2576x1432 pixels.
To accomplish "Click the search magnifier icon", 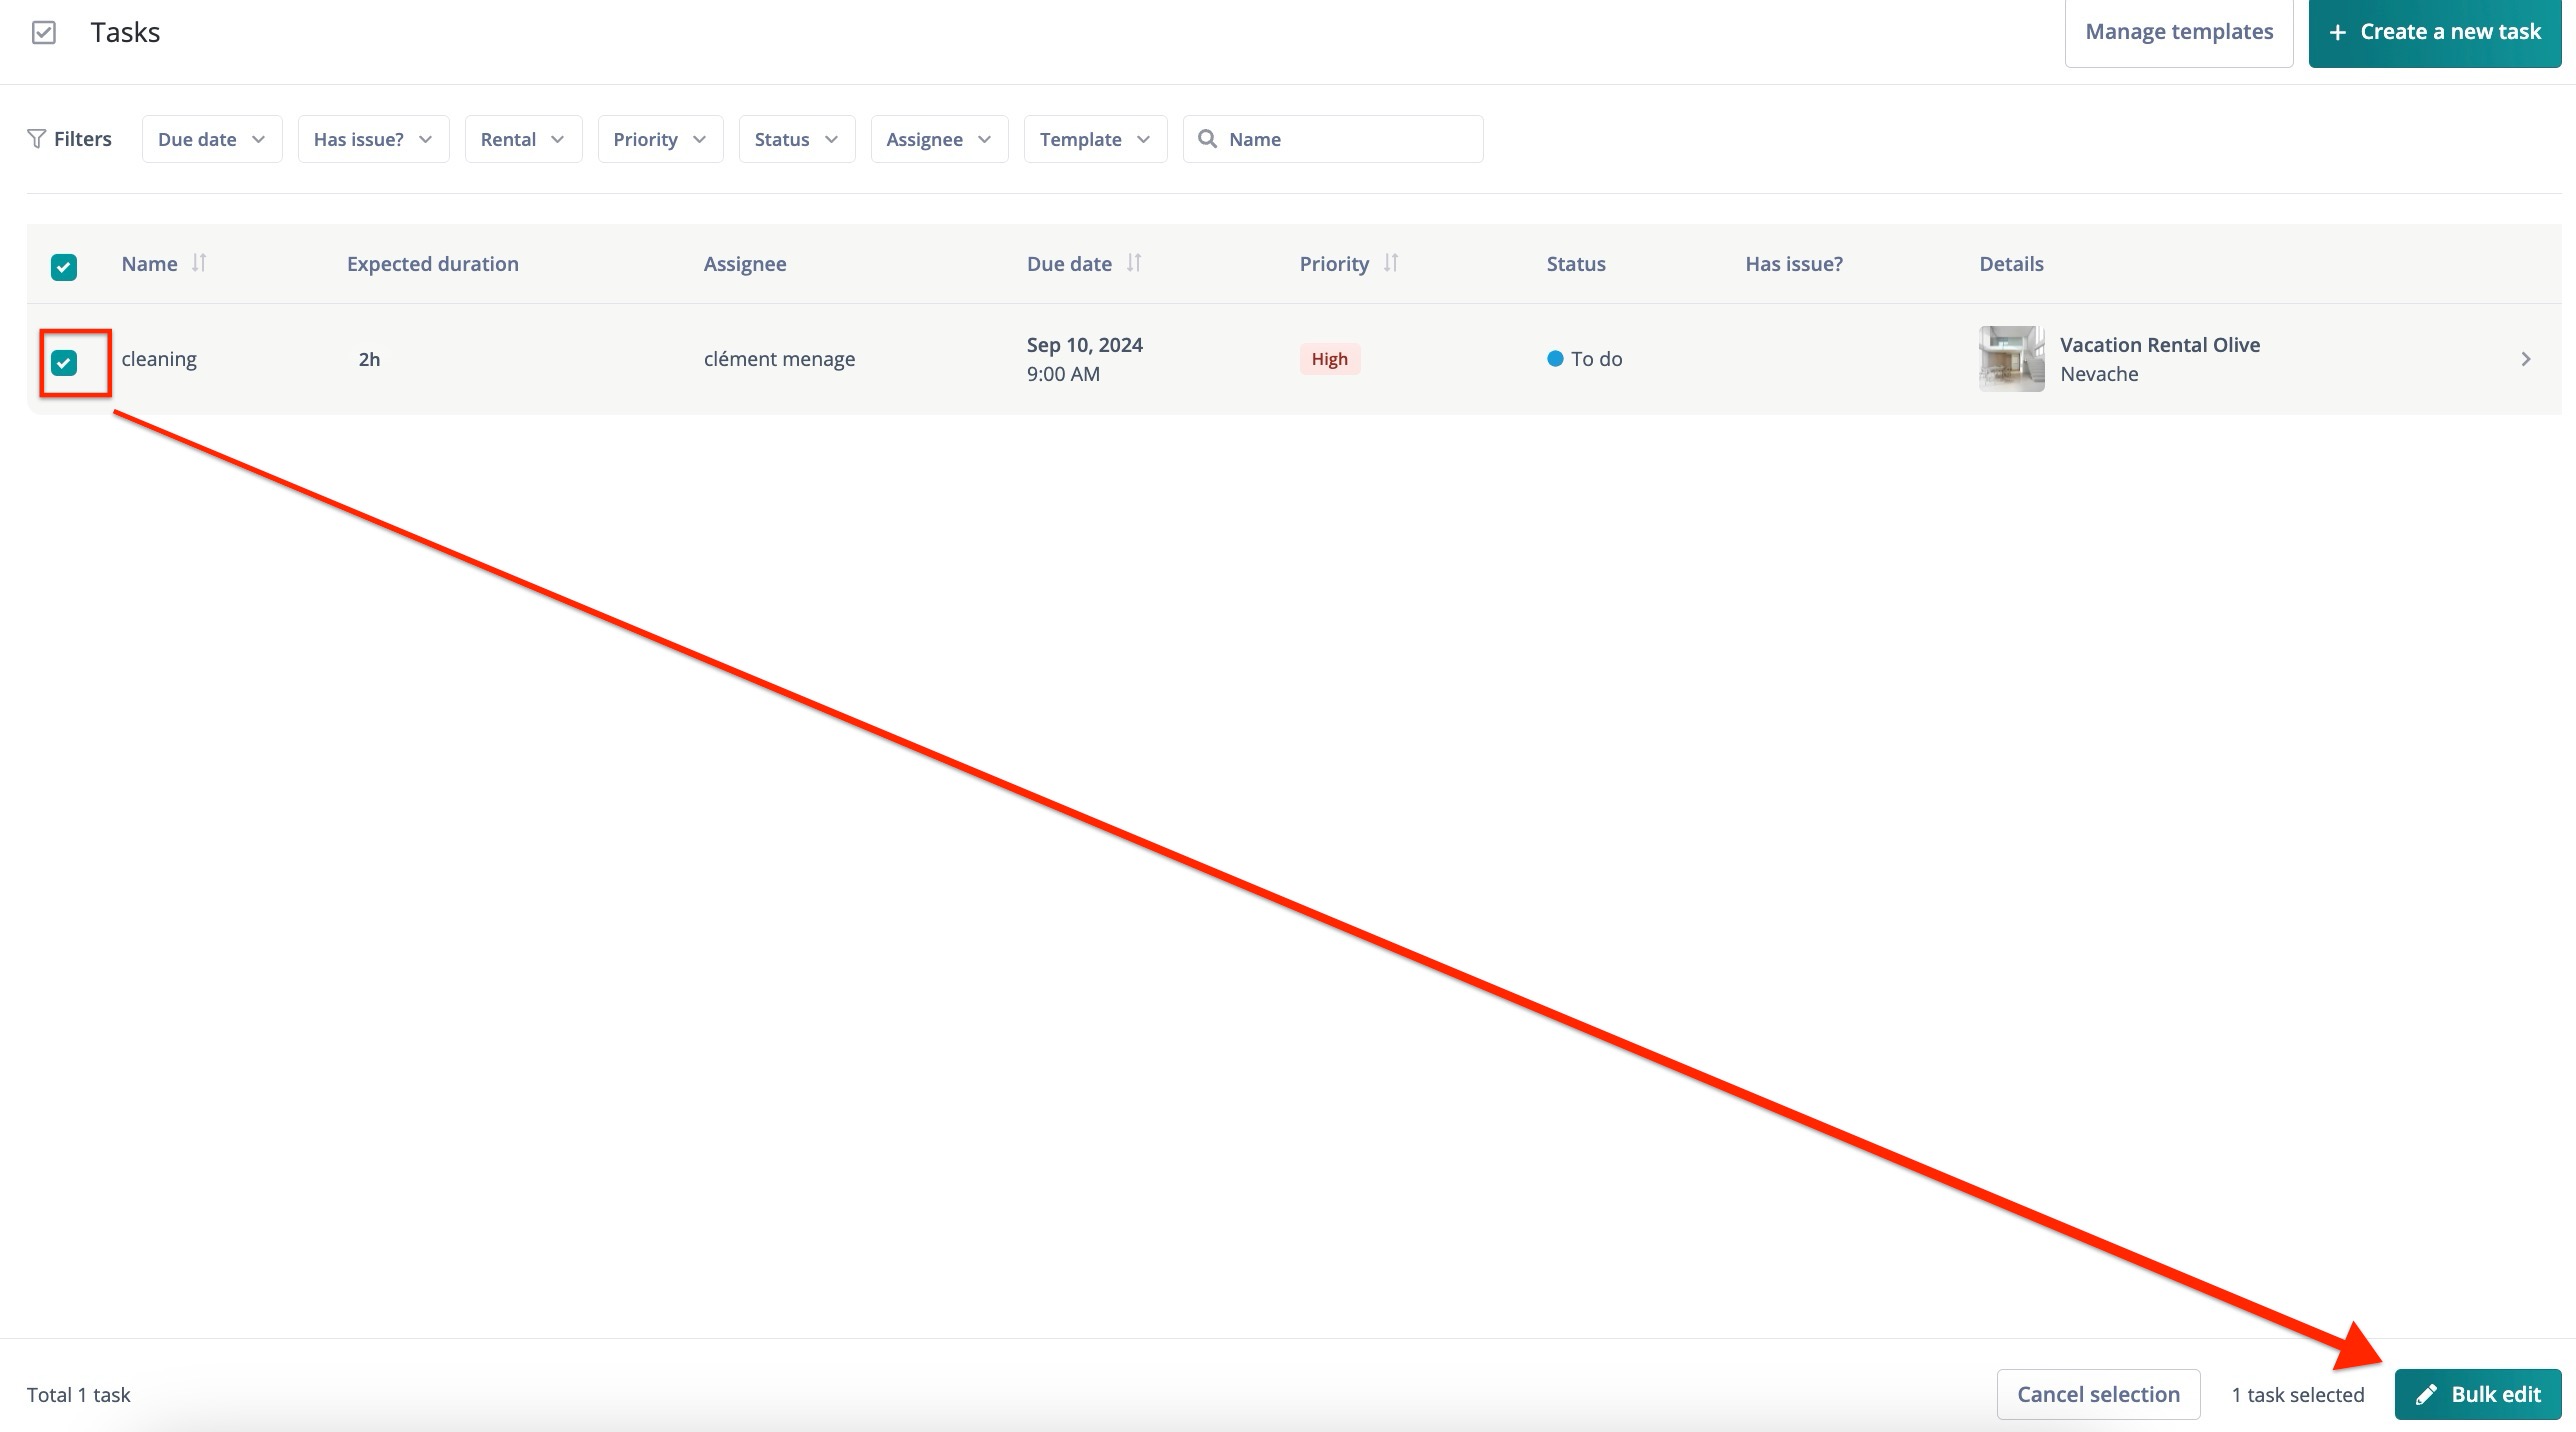I will 1208,139.
